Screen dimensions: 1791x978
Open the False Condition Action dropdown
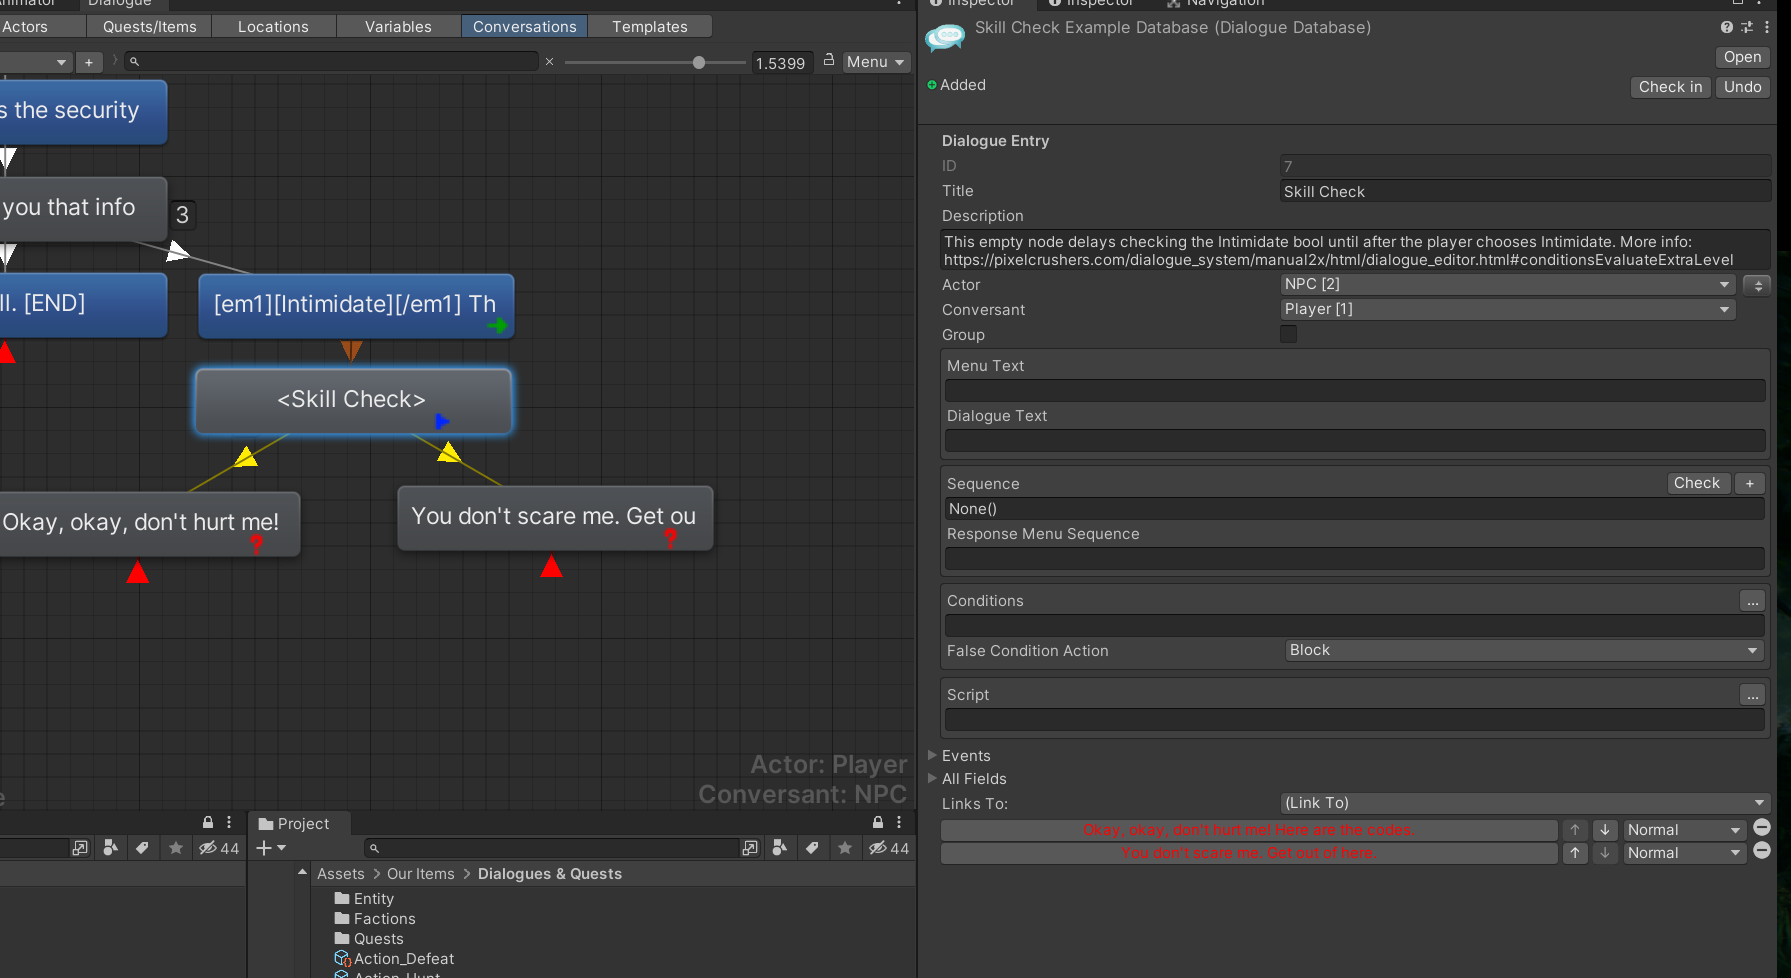pos(1523,650)
